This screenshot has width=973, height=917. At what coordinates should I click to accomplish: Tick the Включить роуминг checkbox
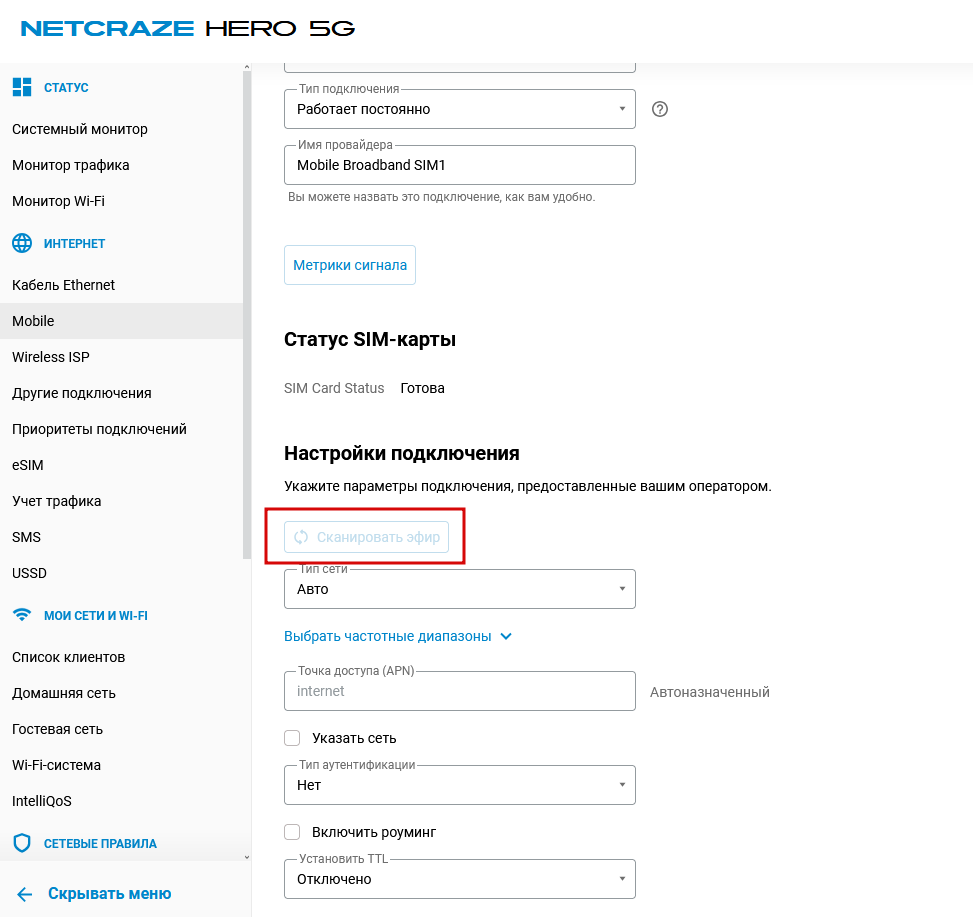click(293, 832)
